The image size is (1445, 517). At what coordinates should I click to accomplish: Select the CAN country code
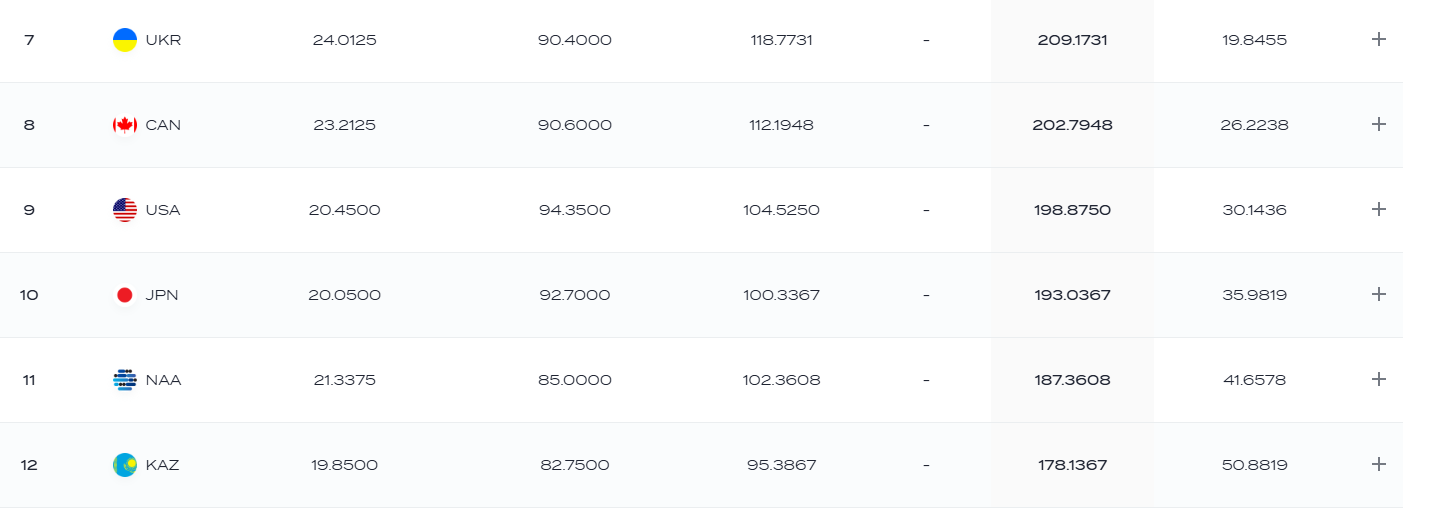point(163,125)
